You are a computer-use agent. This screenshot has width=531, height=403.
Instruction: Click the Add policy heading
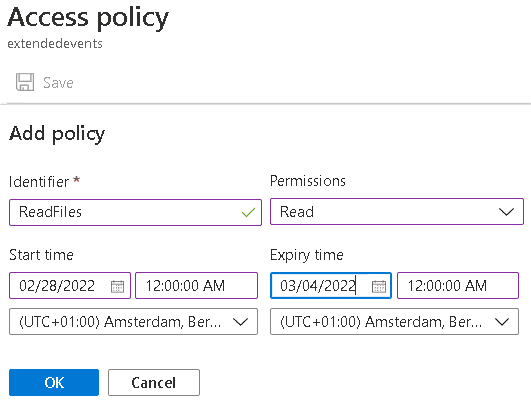[x=57, y=134]
